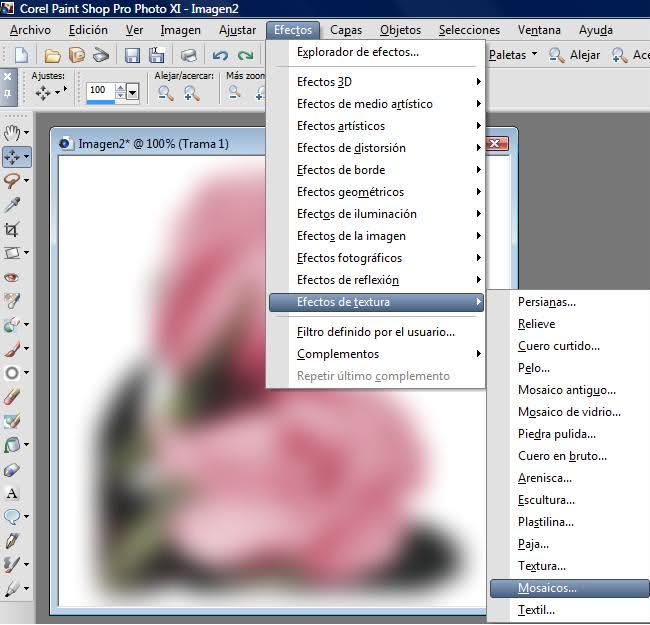Close the Imagen2 document window

click(497, 144)
